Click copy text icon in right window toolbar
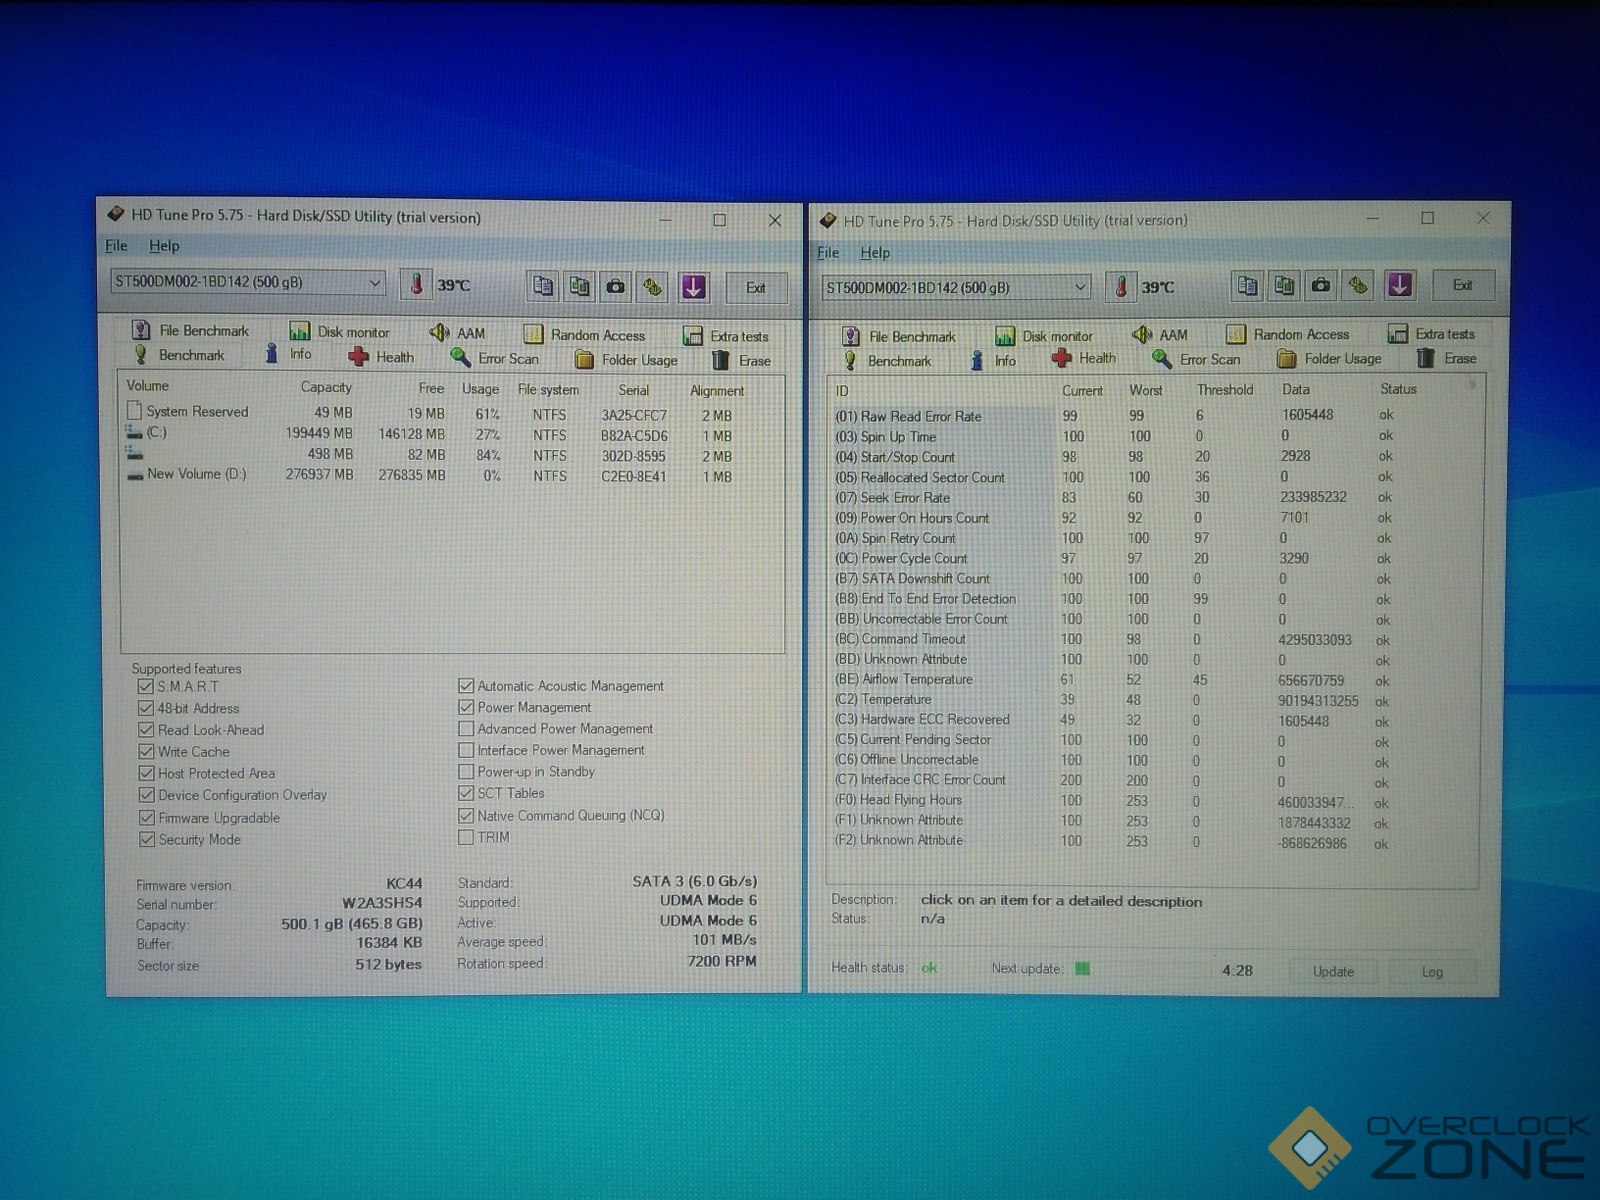This screenshot has height=1200, width=1600. (x=1247, y=285)
